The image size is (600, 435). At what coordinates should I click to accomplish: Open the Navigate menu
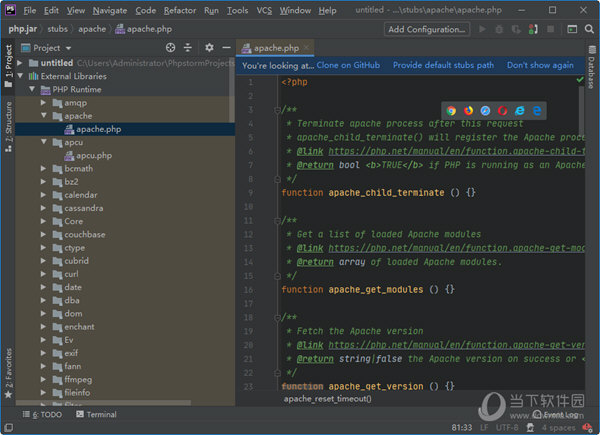(x=109, y=10)
